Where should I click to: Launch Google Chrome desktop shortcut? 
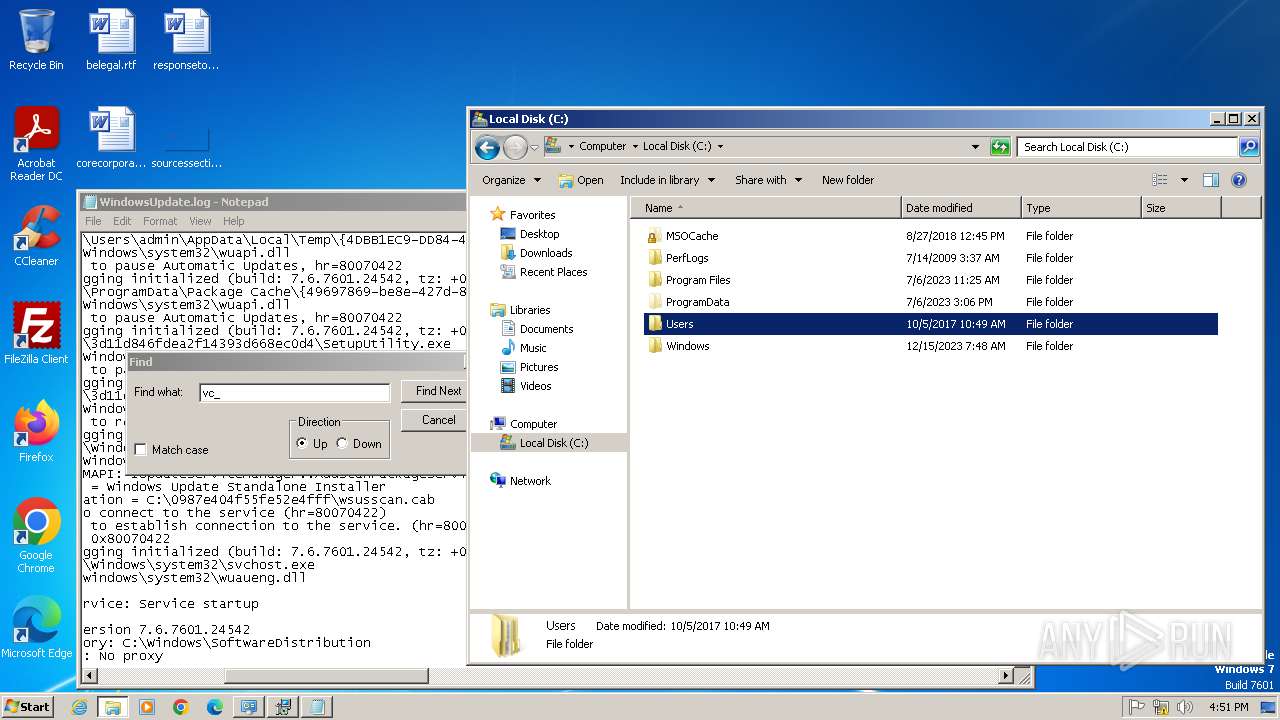point(36,536)
